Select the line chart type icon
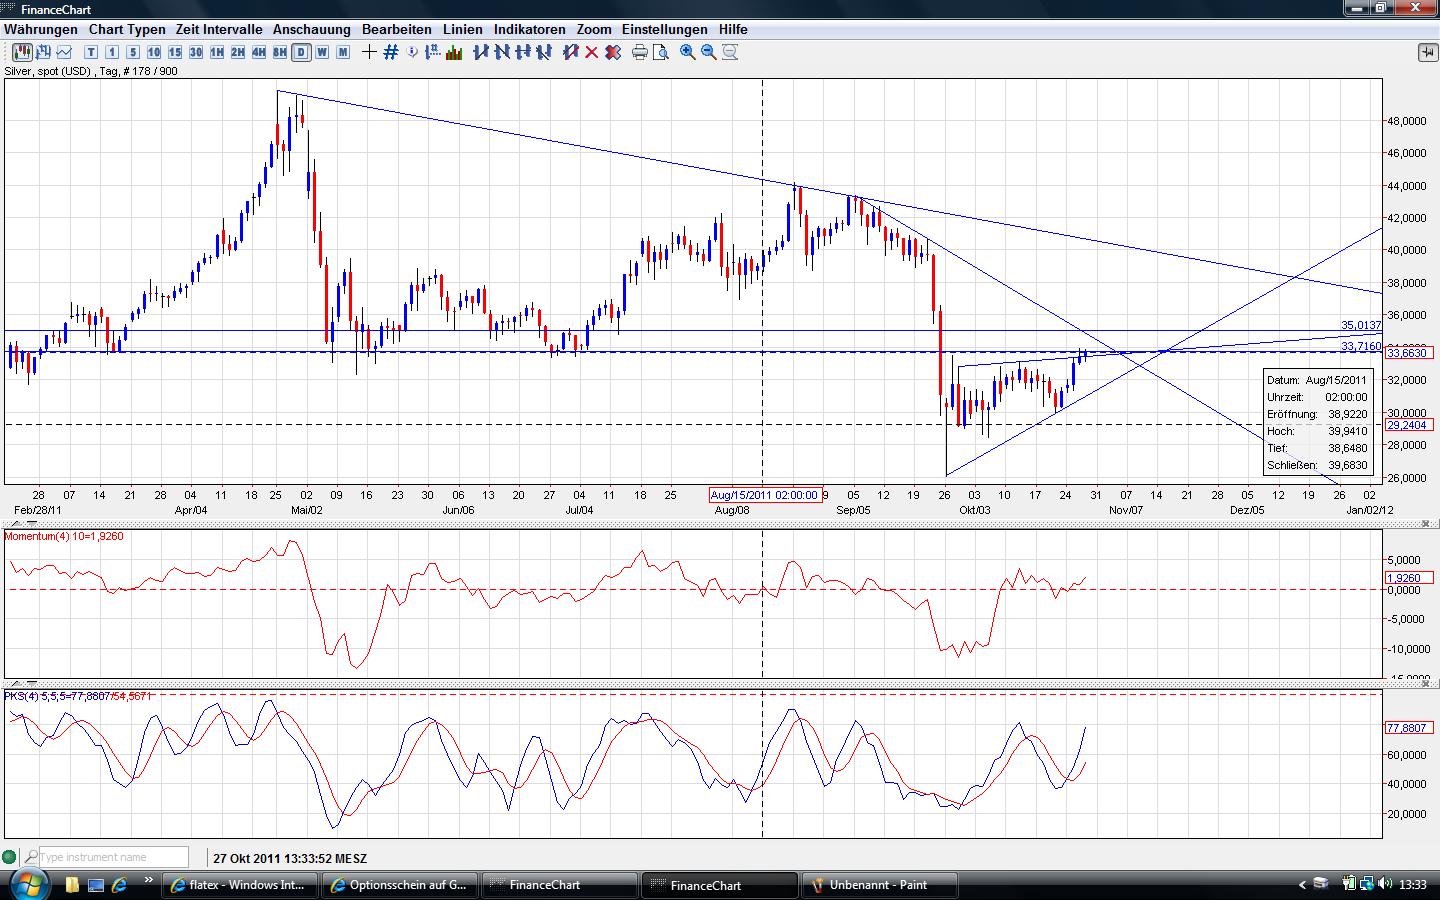1440x900 pixels. point(64,52)
